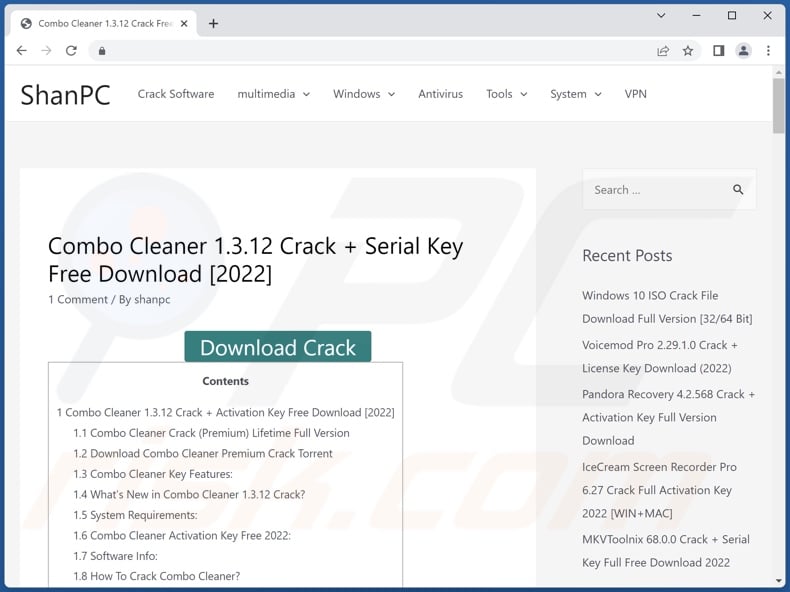
Task: Click the green Download Crack button
Action: pos(278,347)
